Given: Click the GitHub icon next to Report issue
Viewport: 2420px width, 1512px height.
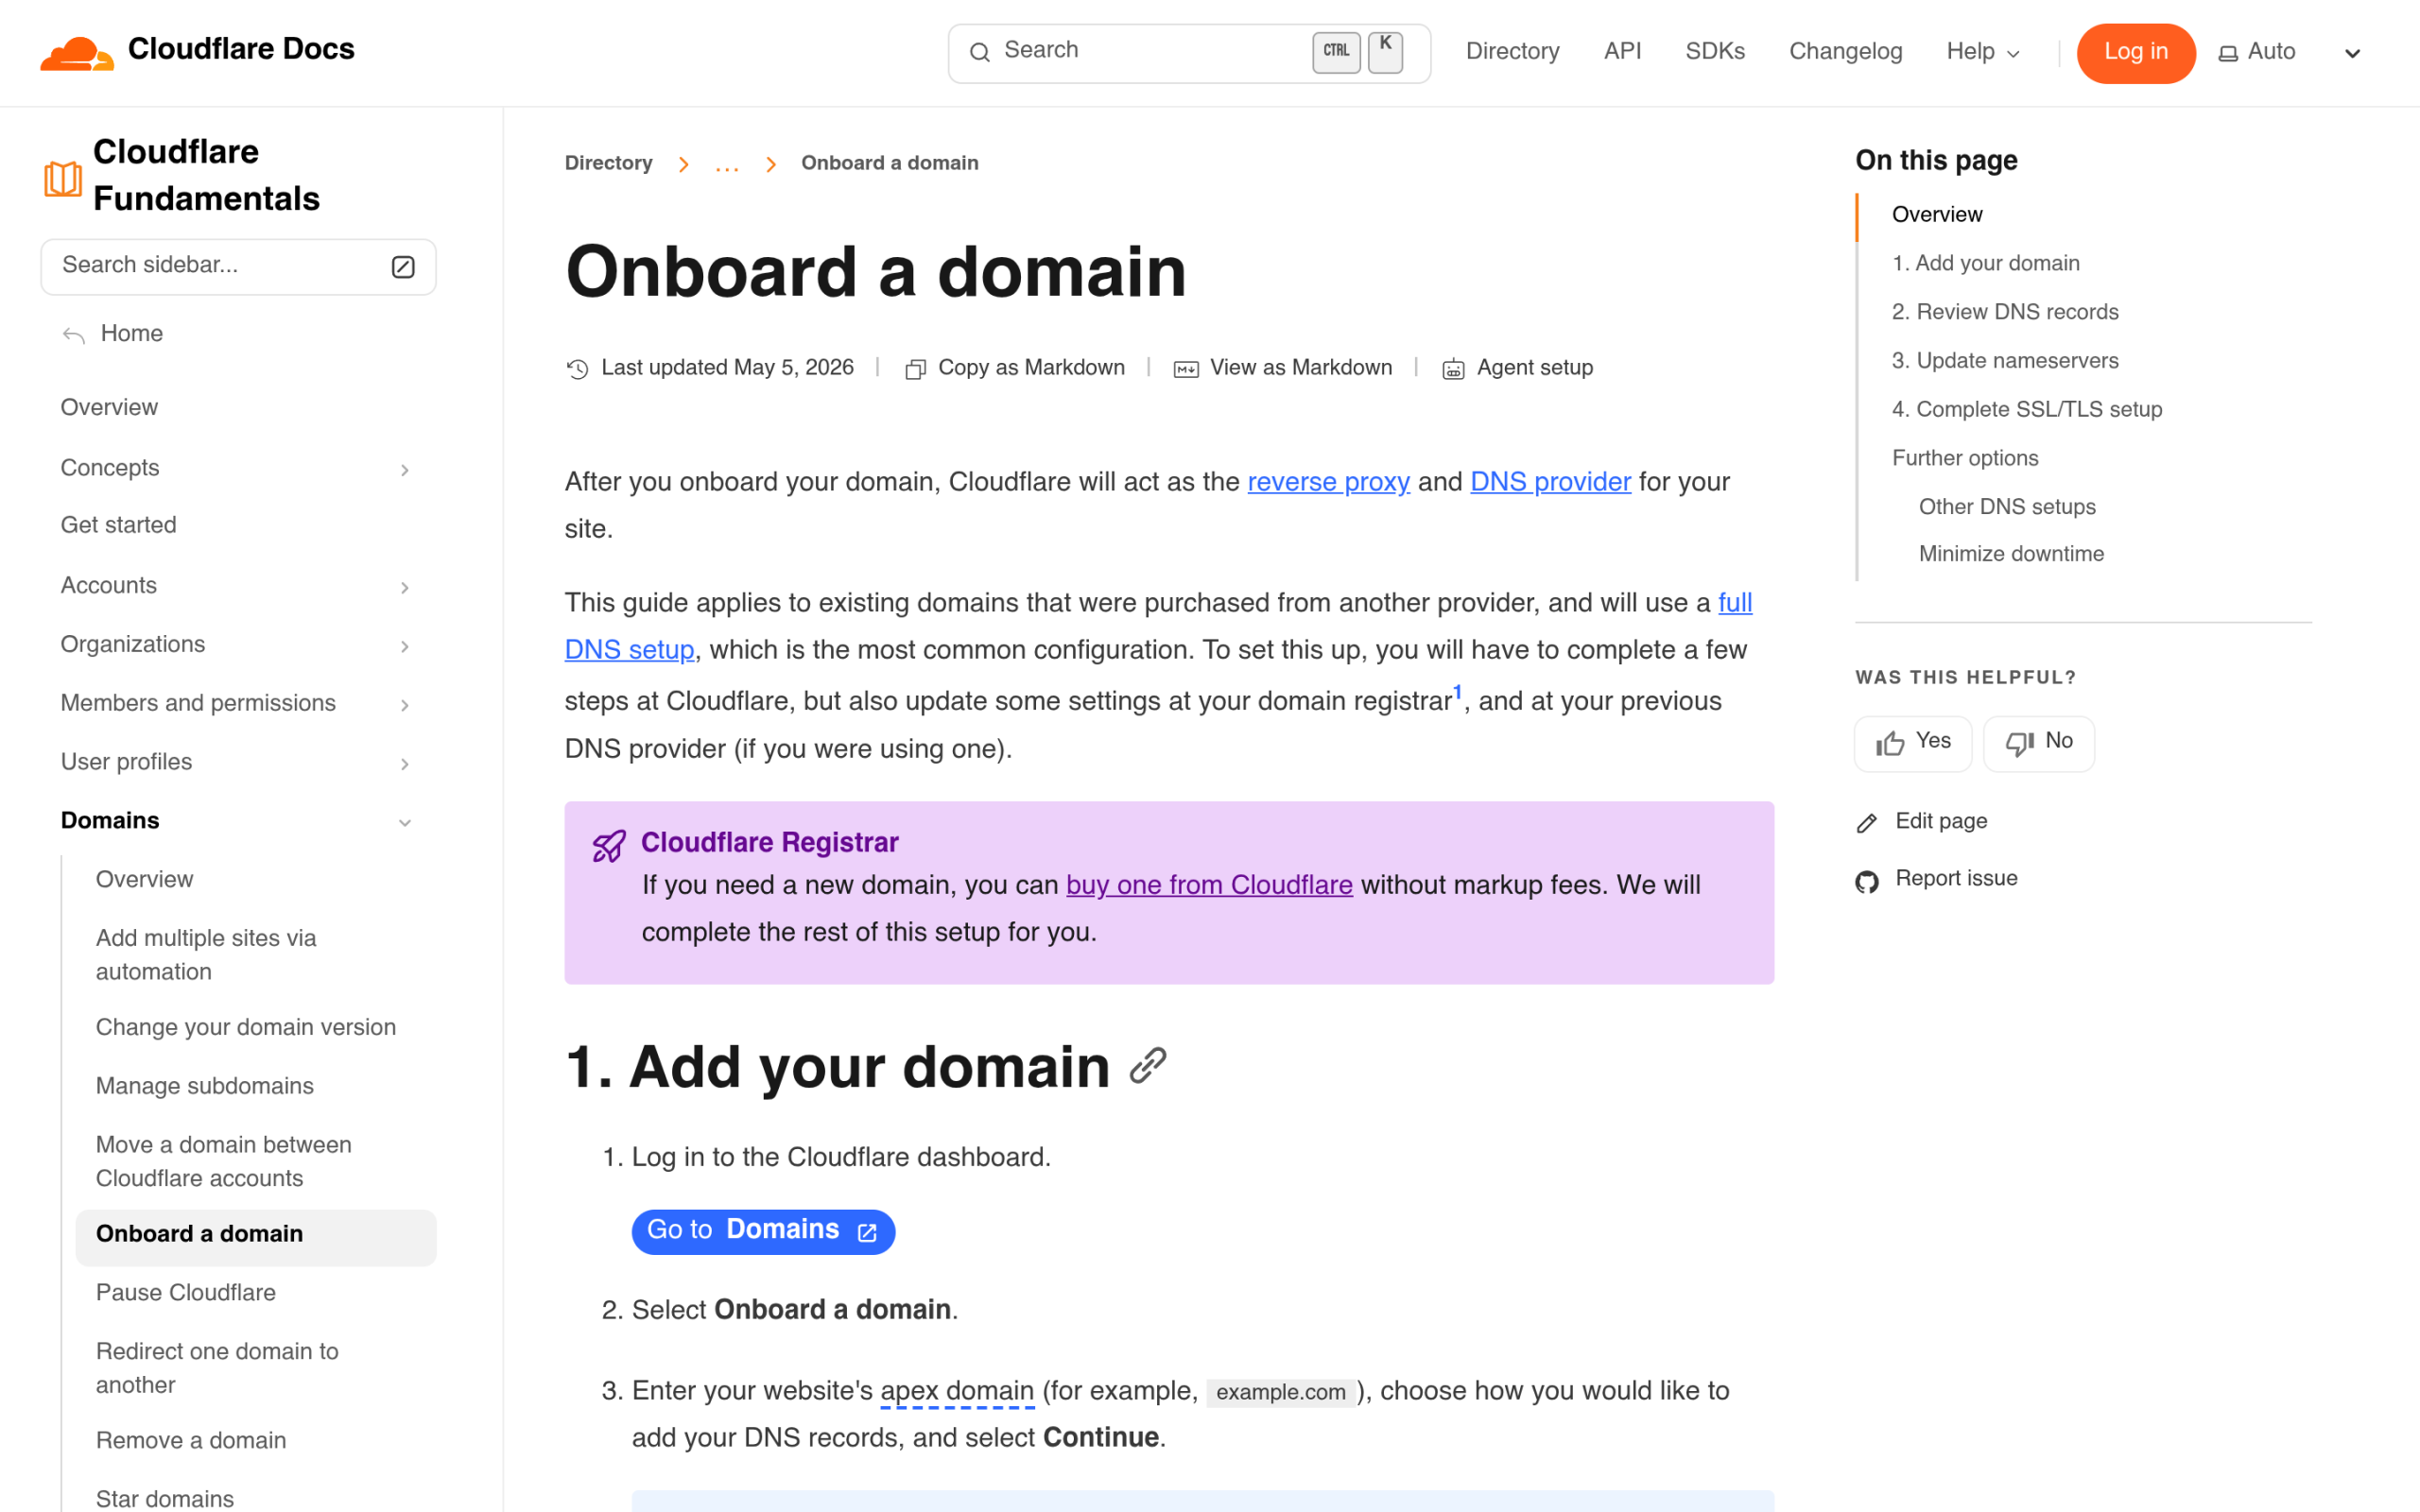Looking at the screenshot, I should point(1867,881).
